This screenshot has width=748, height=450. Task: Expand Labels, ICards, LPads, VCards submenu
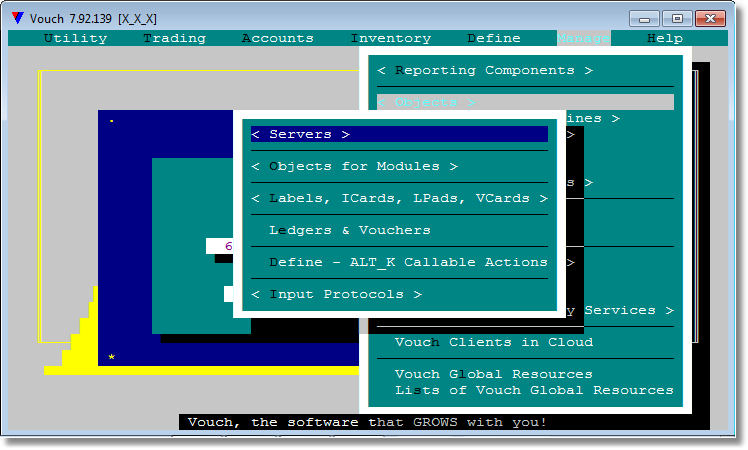(399, 198)
